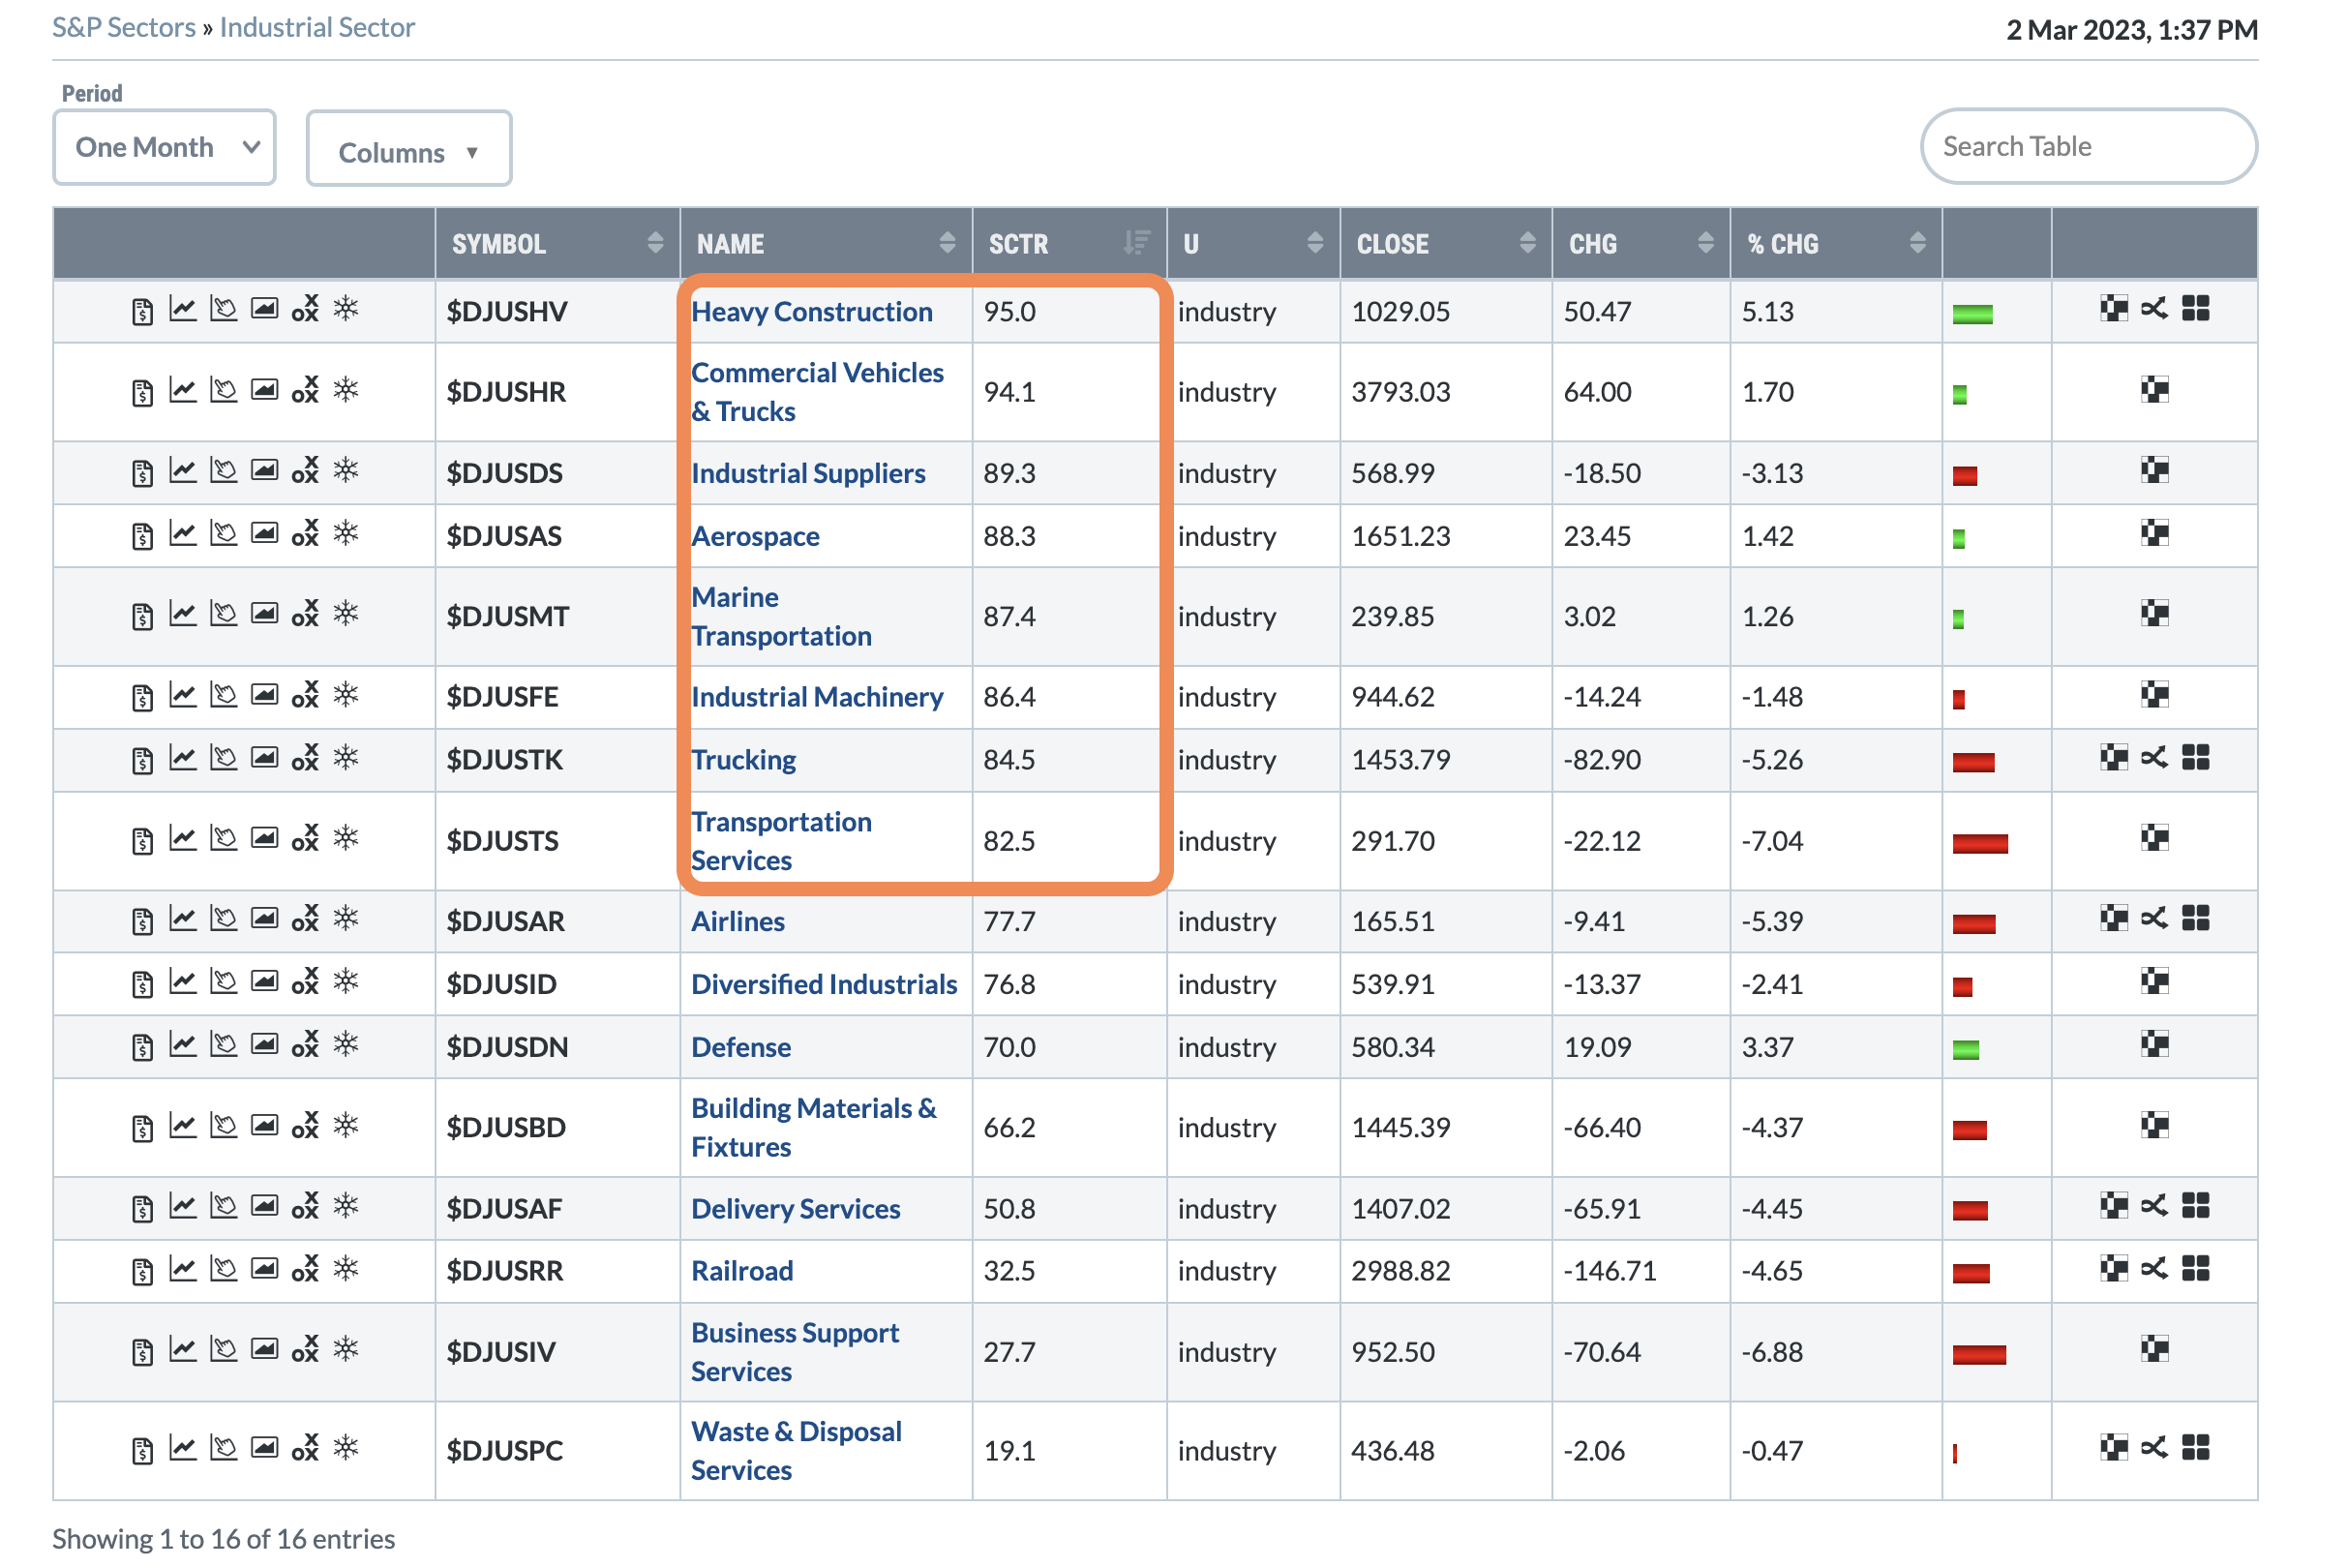Open the Period dropdown showing One Month
Image resolution: width=2348 pixels, height=1568 pixels.
tap(165, 148)
